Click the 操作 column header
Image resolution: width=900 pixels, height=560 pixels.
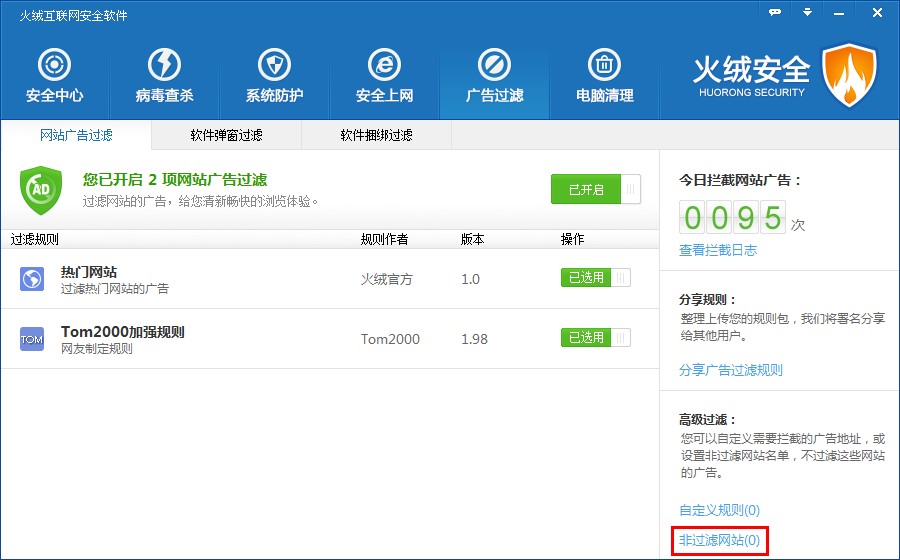point(572,239)
